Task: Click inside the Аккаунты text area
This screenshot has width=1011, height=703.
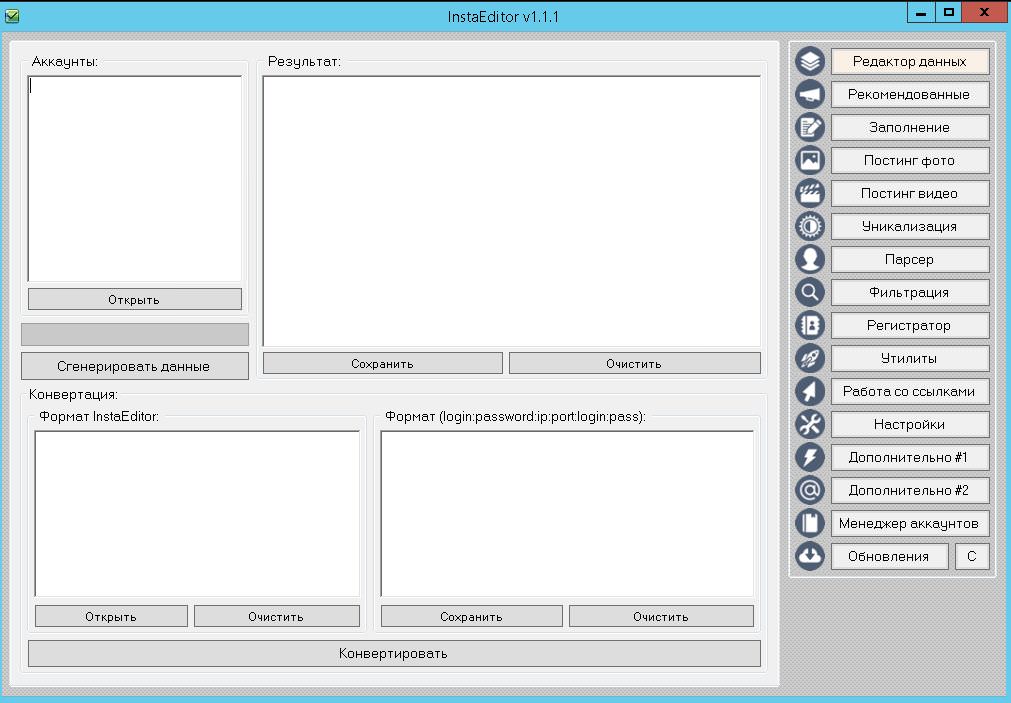Action: 134,178
